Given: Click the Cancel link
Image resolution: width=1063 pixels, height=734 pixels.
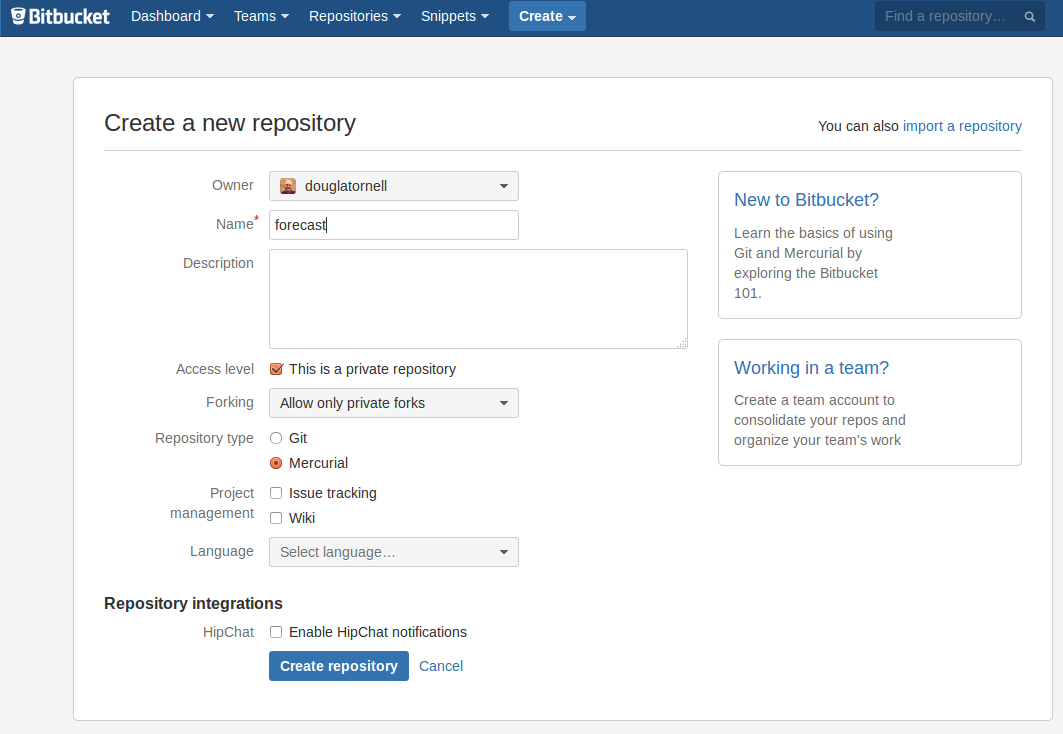Looking at the screenshot, I should coord(441,666).
